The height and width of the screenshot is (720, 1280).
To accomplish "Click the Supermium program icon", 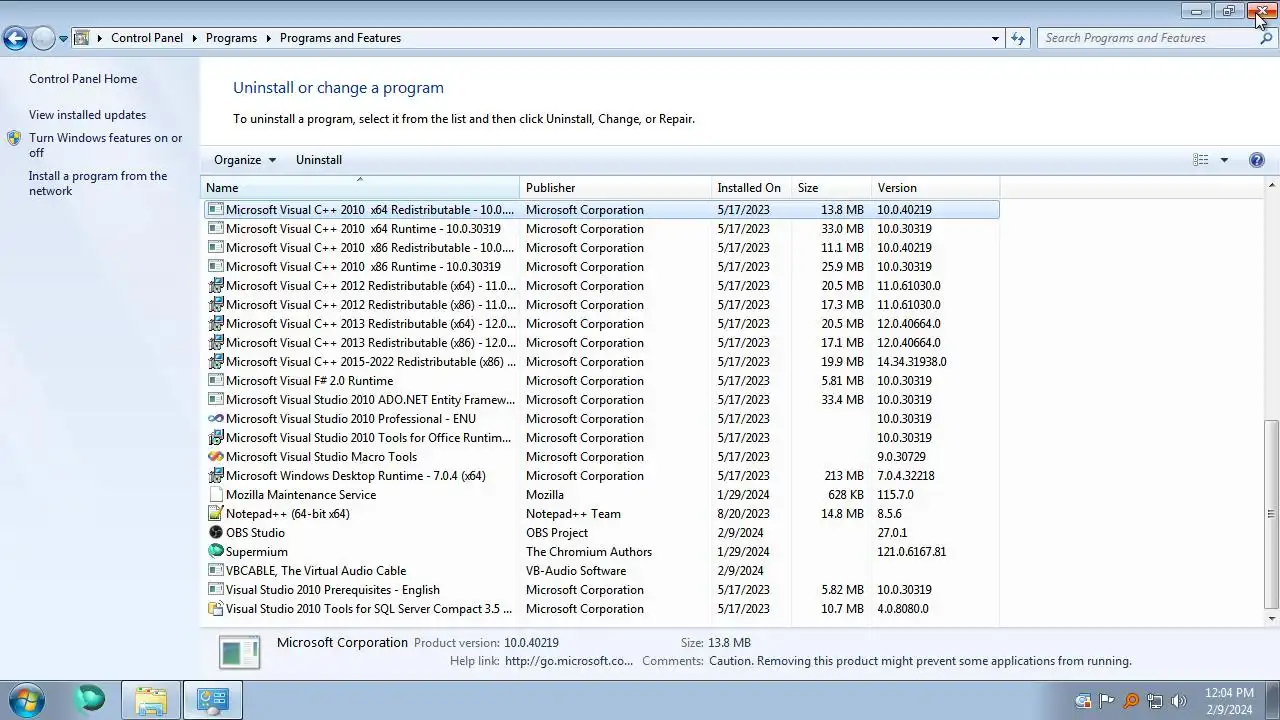I will [215, 552].
